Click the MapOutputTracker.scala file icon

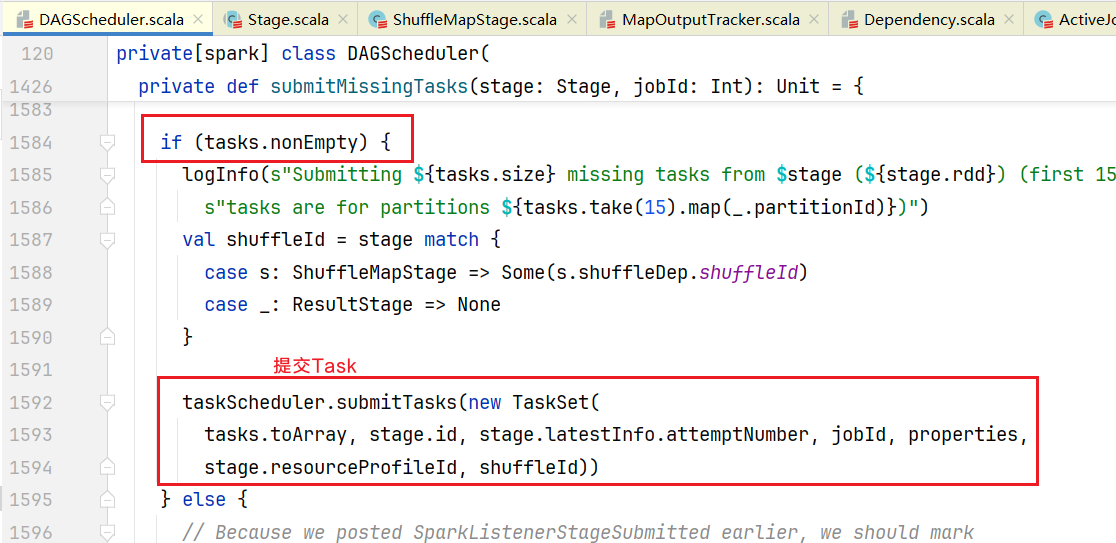pyautogui.click(x=606, y=20)
